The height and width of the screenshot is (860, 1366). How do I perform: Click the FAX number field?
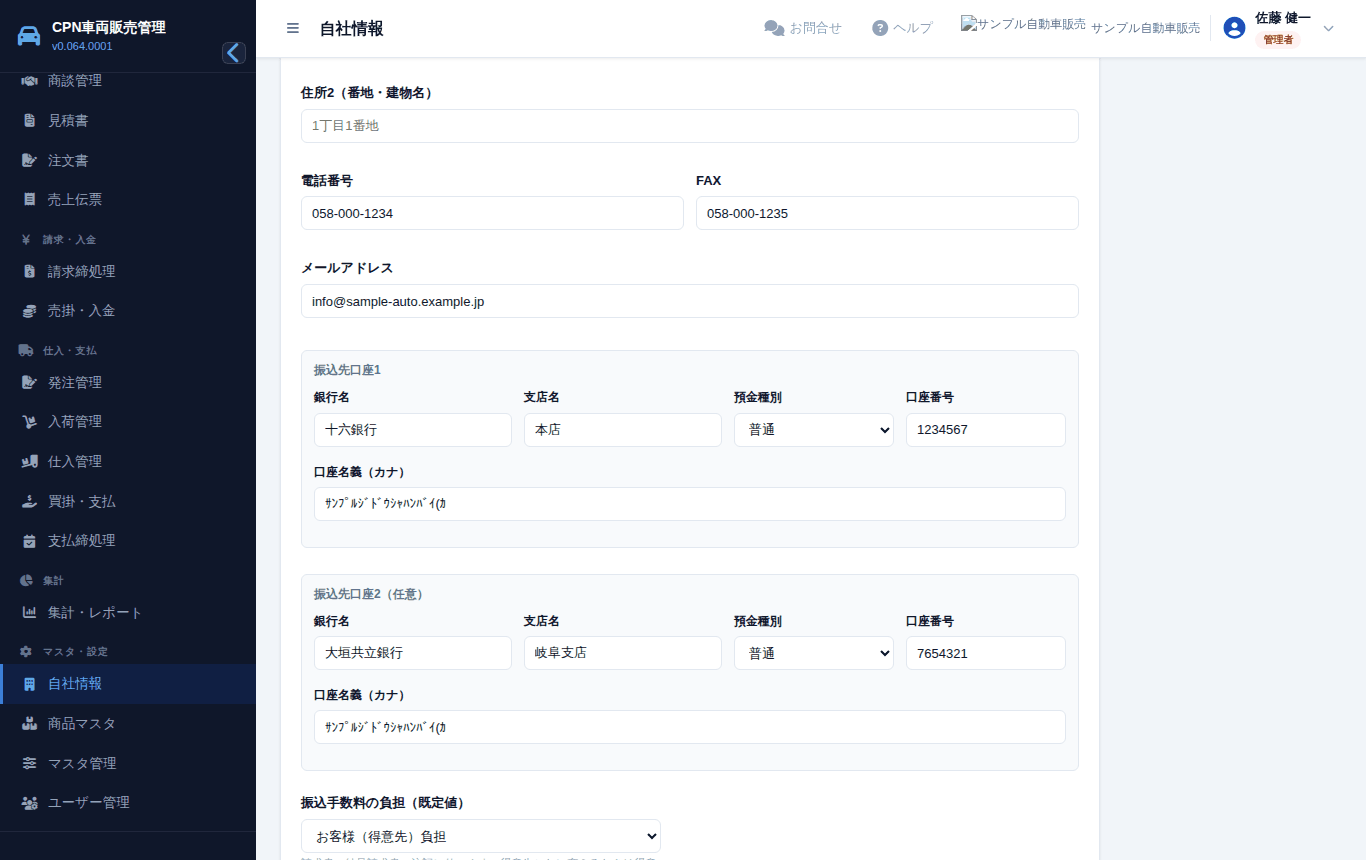point(887,213)
